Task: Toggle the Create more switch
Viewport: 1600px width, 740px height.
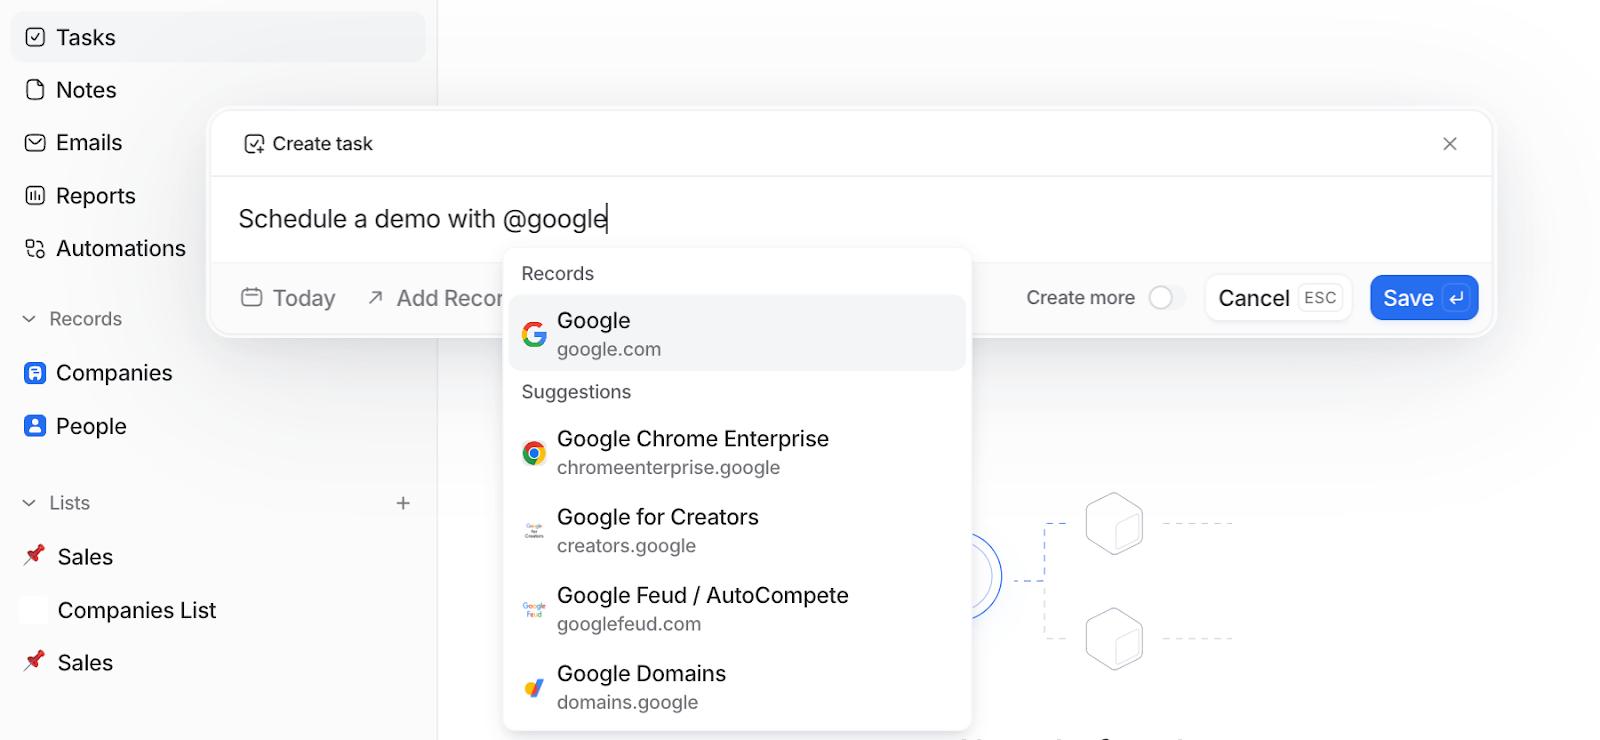Action: click(1166, 298)
